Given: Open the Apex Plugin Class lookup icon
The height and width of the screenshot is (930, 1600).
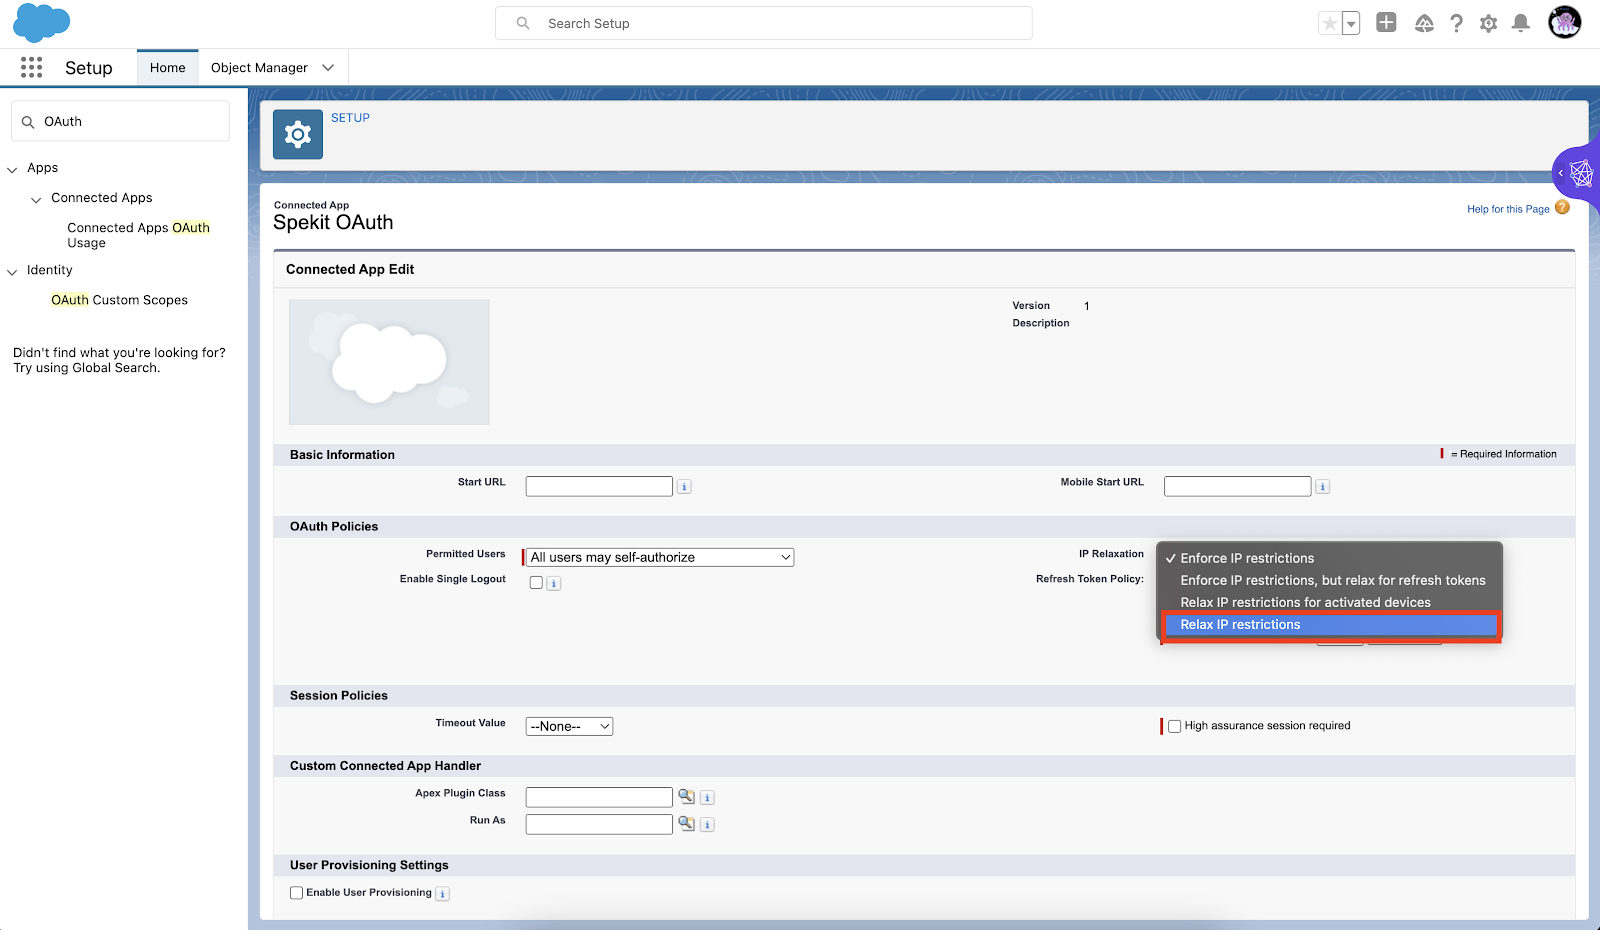Looking at the screenshot, I should 686,797.
